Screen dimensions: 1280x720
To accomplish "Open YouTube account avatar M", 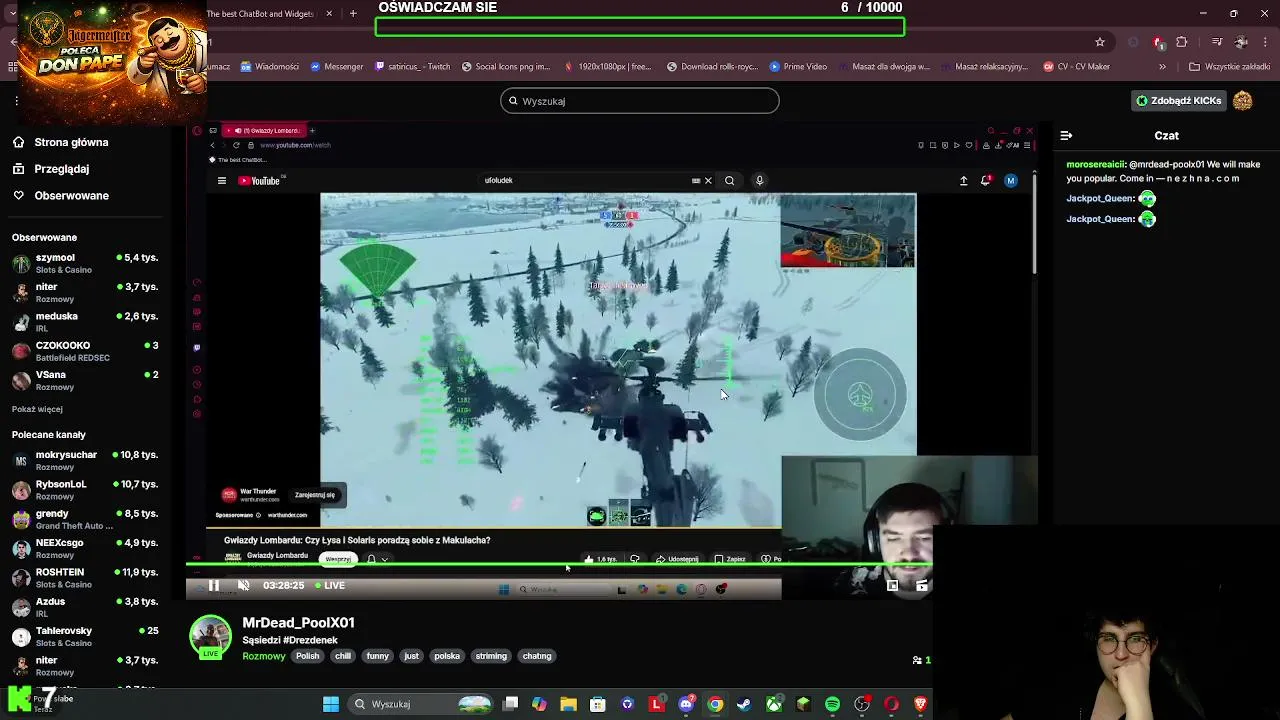I will tap(1010, 181).
